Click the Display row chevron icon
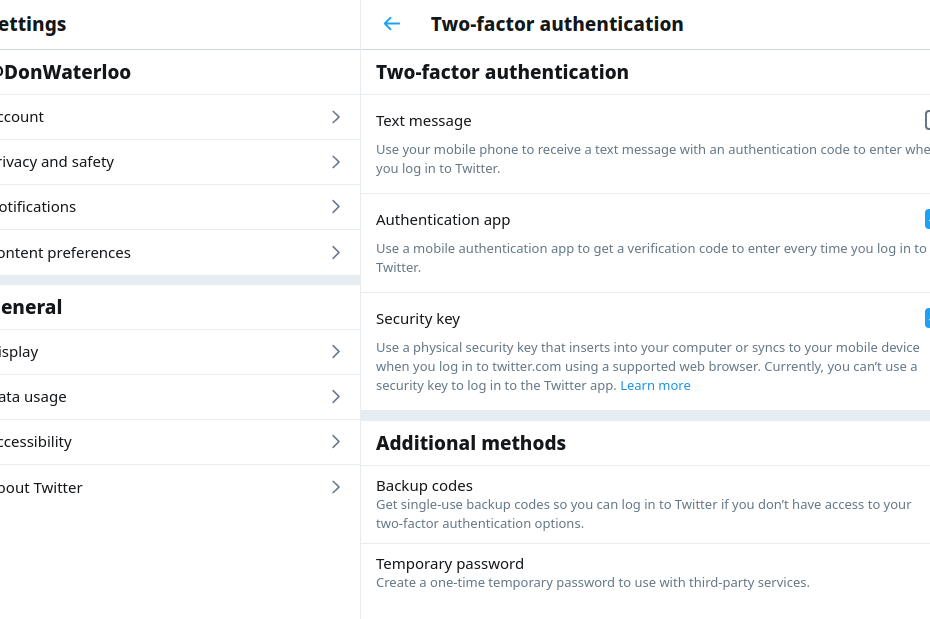 [x=336, y=352]
